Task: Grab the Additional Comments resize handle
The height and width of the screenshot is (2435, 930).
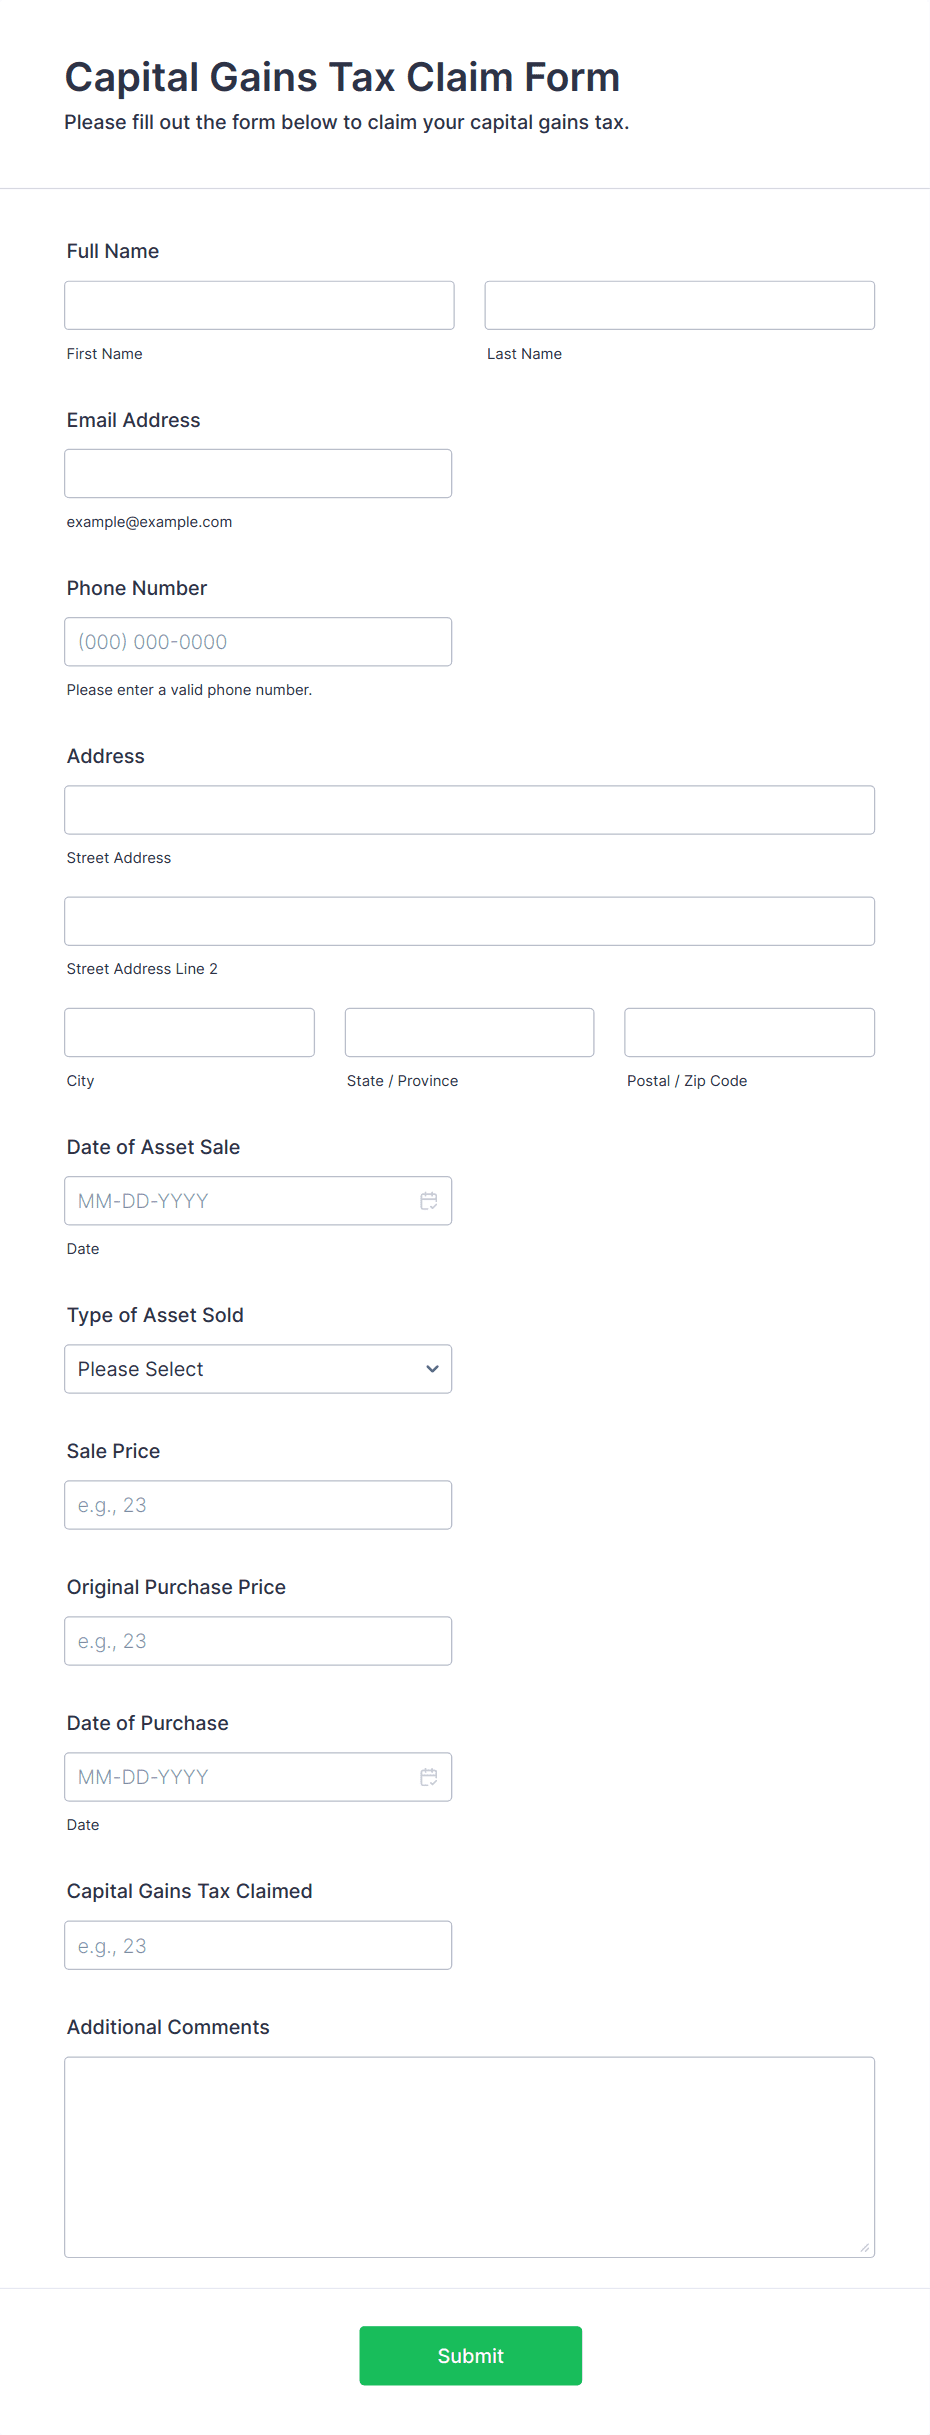Action: (865, 2248)
